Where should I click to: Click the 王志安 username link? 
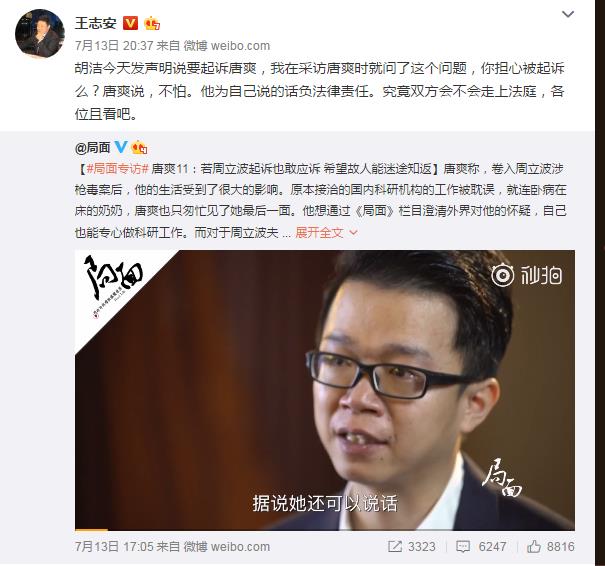pos(95,23)
